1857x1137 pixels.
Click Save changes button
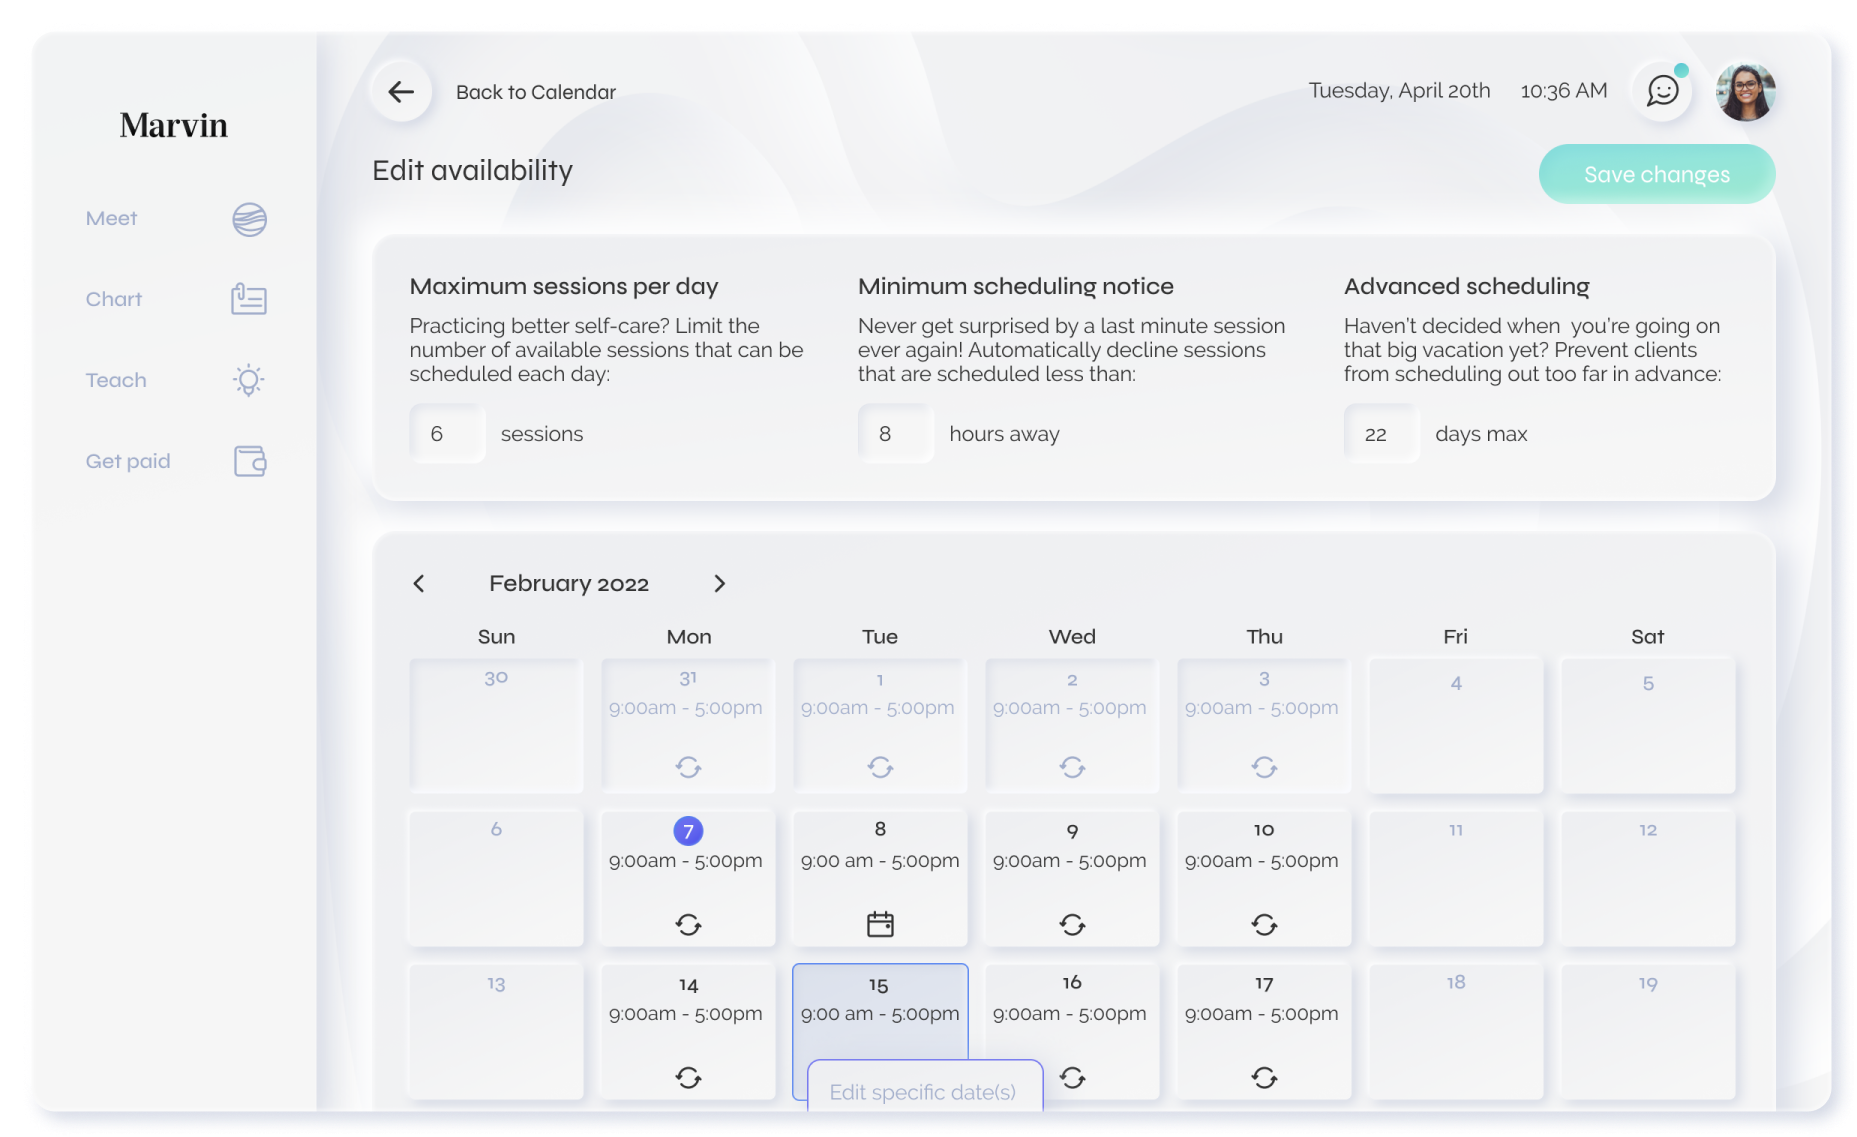pyautogui.click(x=1656, y=174)
